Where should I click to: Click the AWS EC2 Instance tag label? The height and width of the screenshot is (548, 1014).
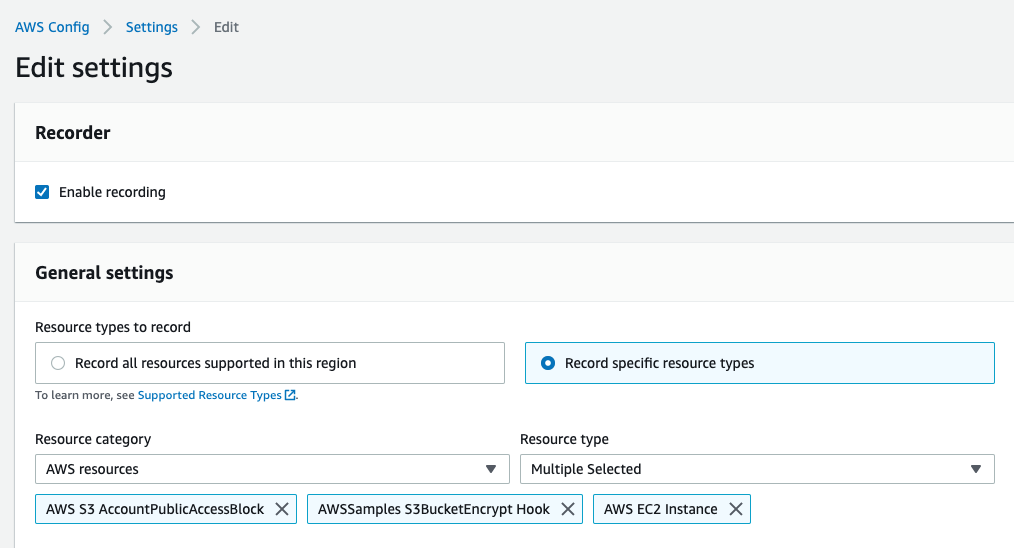click(x=660, y=510)
